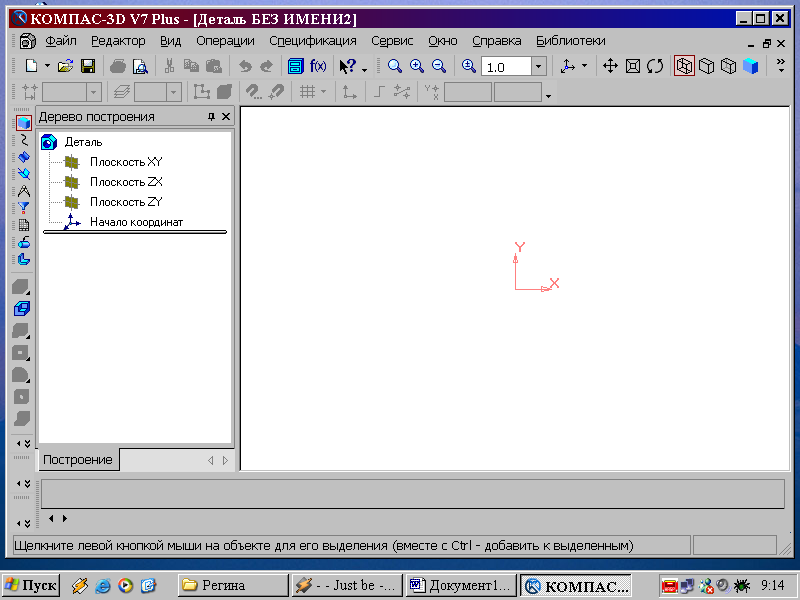The width and height of the screenshot is (800, 600).
Task: Open the view orientation axes dropdown
Action: [584, 66]
